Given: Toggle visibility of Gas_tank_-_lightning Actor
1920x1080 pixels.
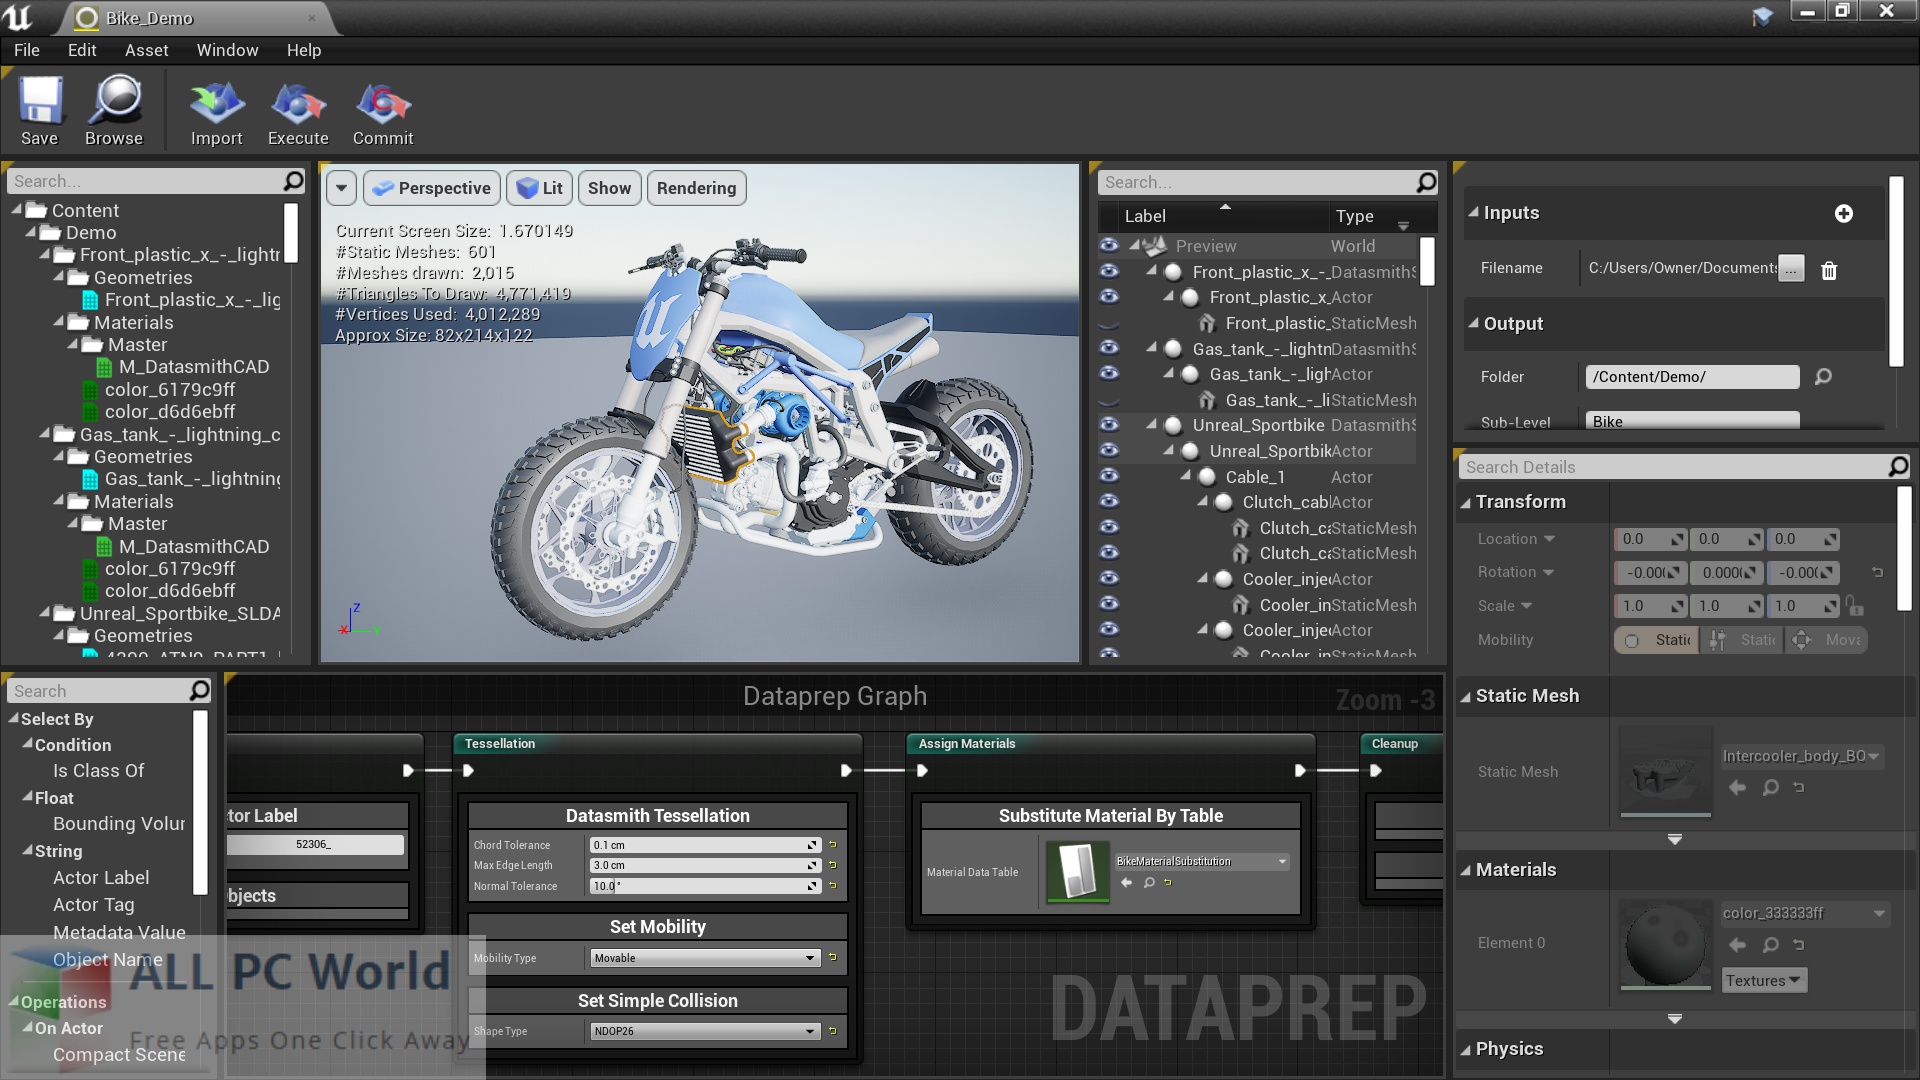Looking at the screenshot, I should [x=1109, y=373].
